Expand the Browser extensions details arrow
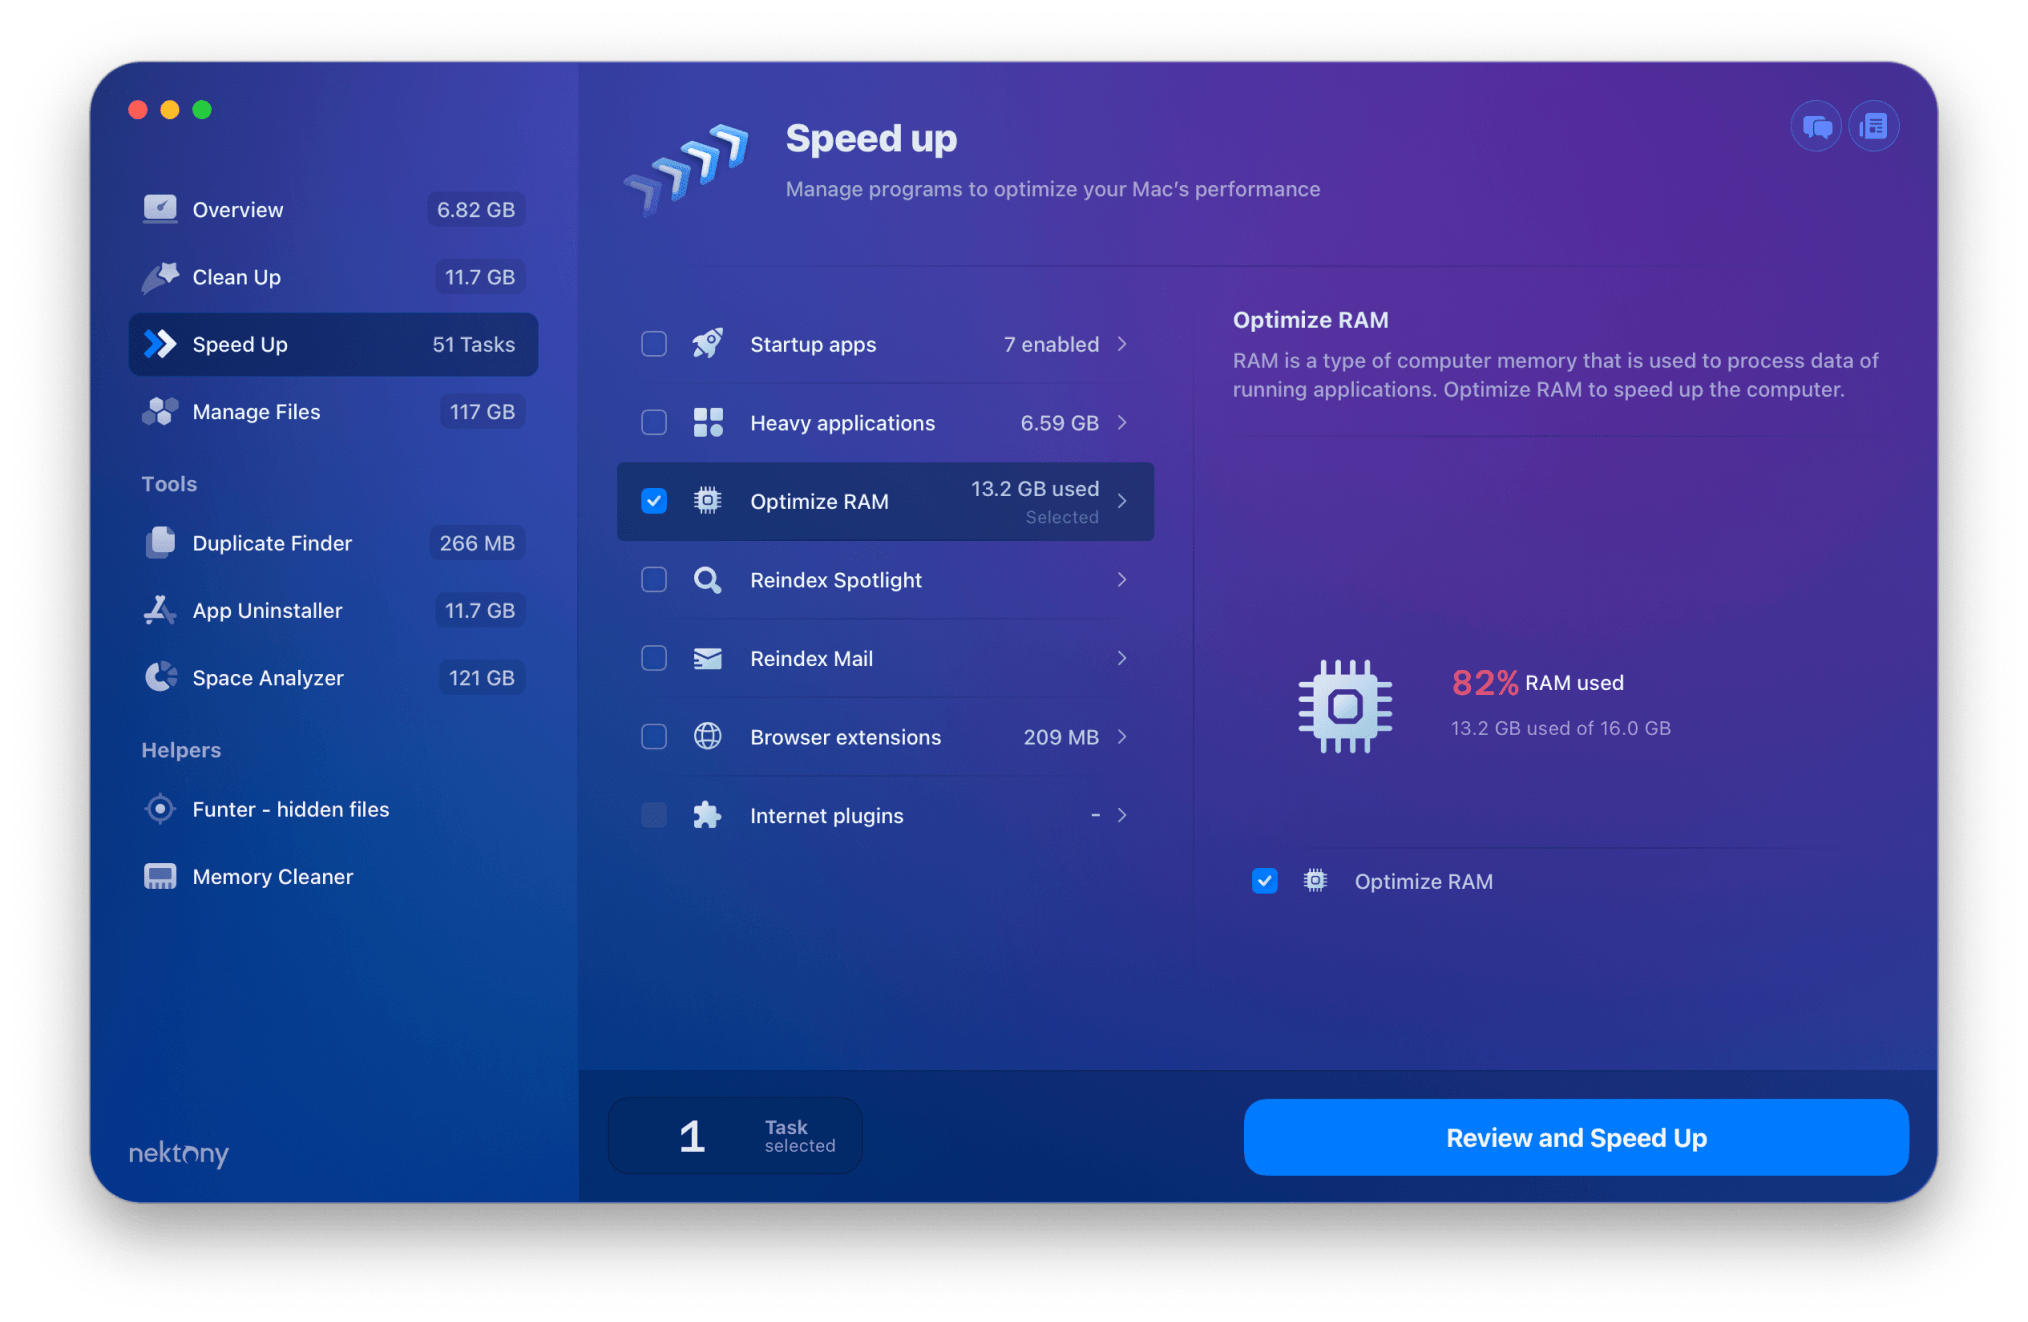This screenshot has height=1322, width=2028. click(x=1126, y=733)
